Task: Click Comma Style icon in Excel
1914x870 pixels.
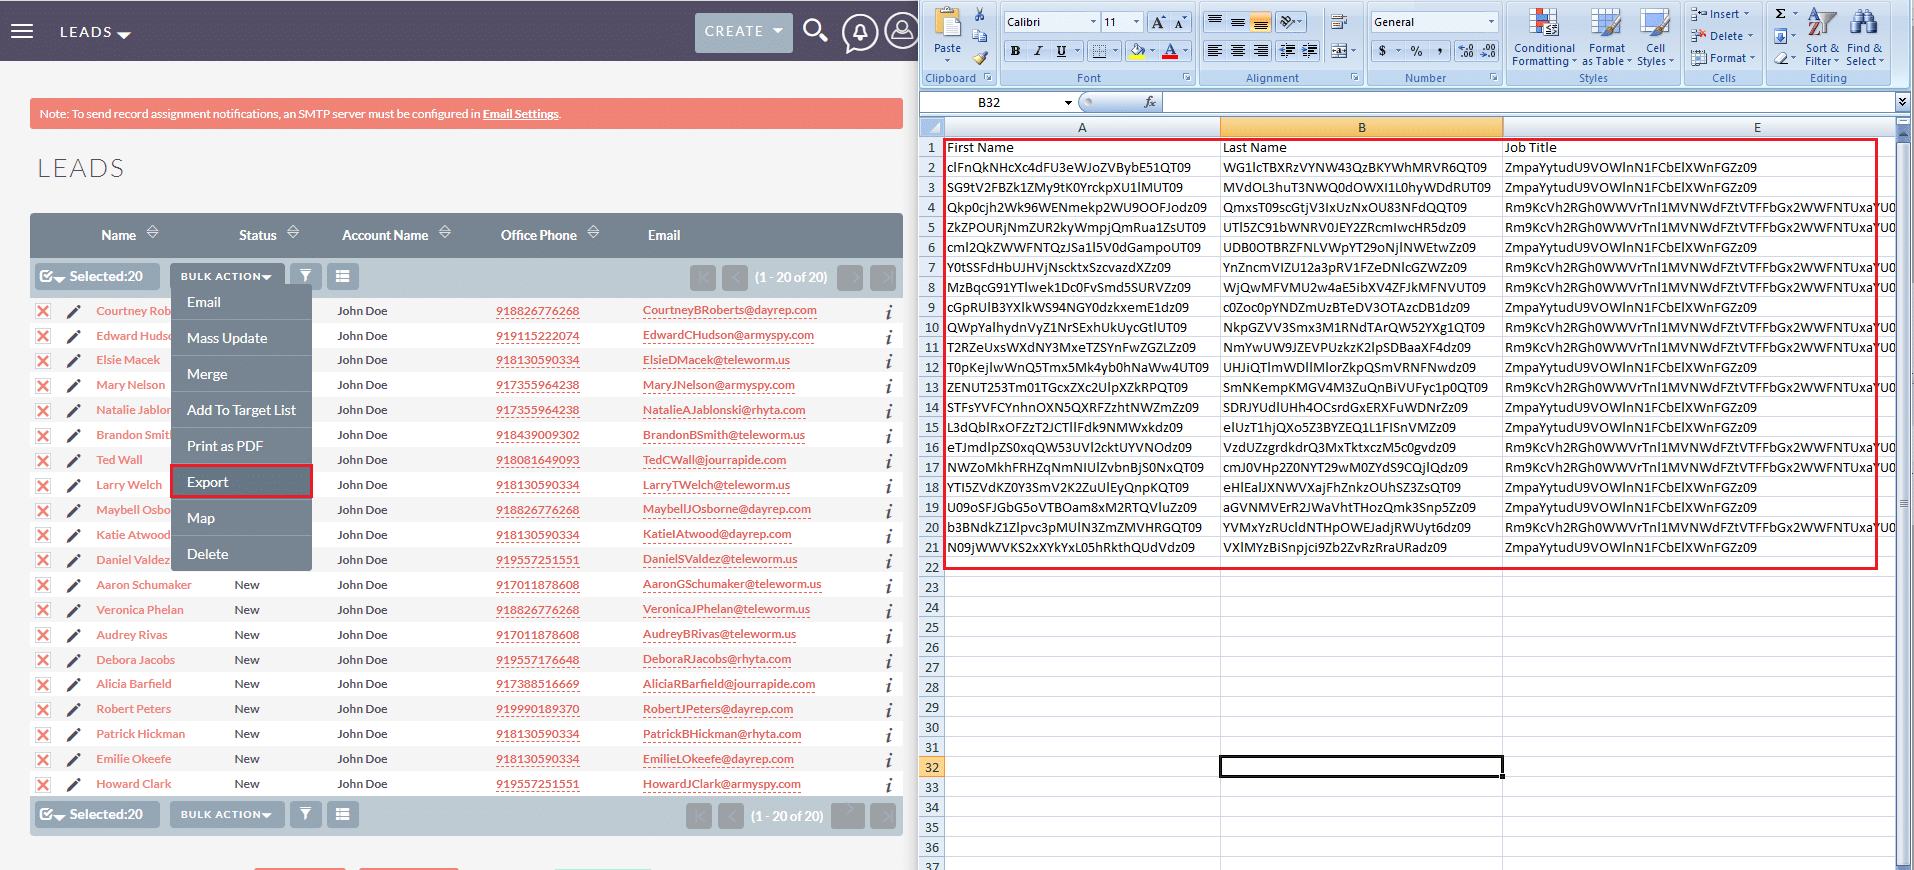Action: point(1440,50)
